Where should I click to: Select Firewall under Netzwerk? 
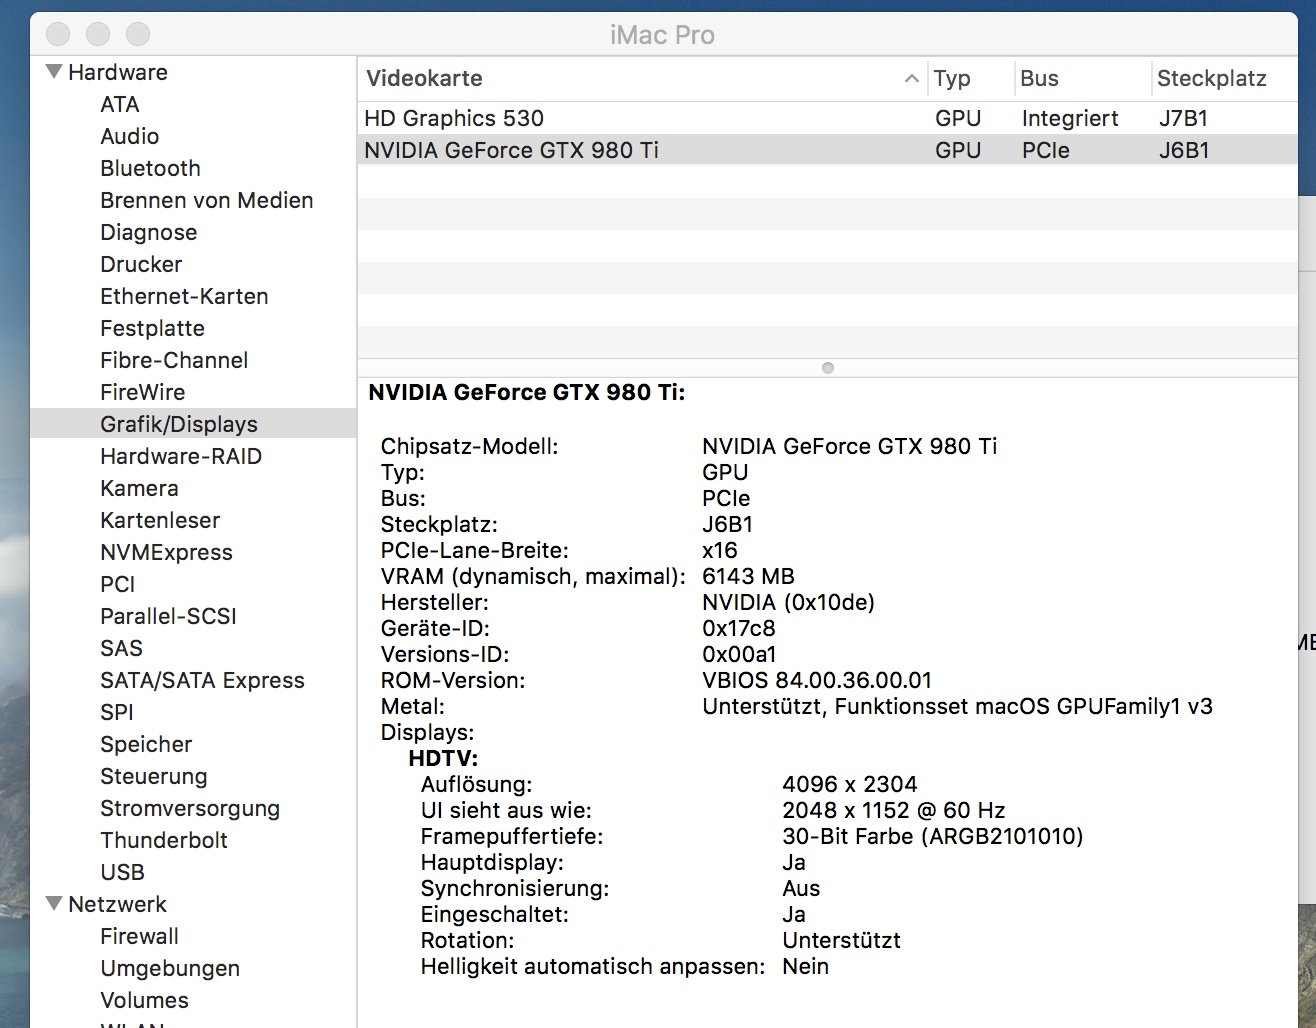139,936
